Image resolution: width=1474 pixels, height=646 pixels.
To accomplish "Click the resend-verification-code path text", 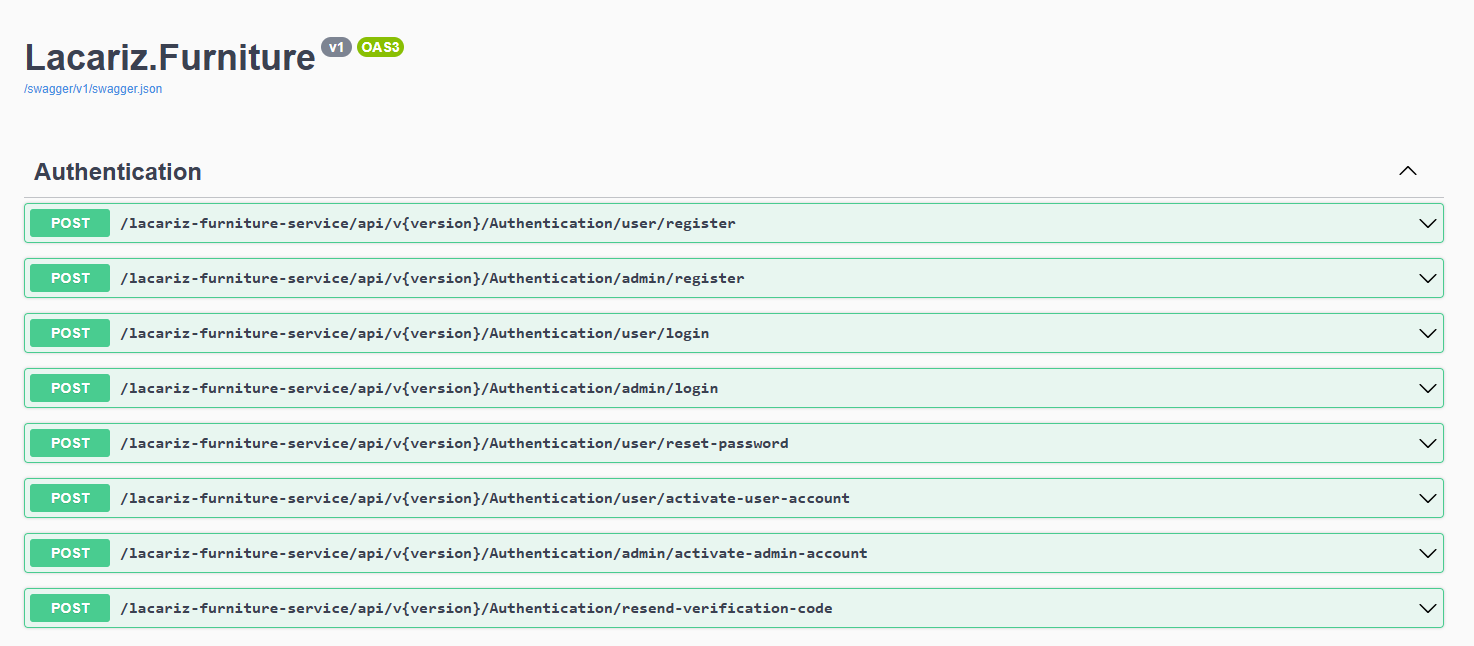I will click(476, 608).
